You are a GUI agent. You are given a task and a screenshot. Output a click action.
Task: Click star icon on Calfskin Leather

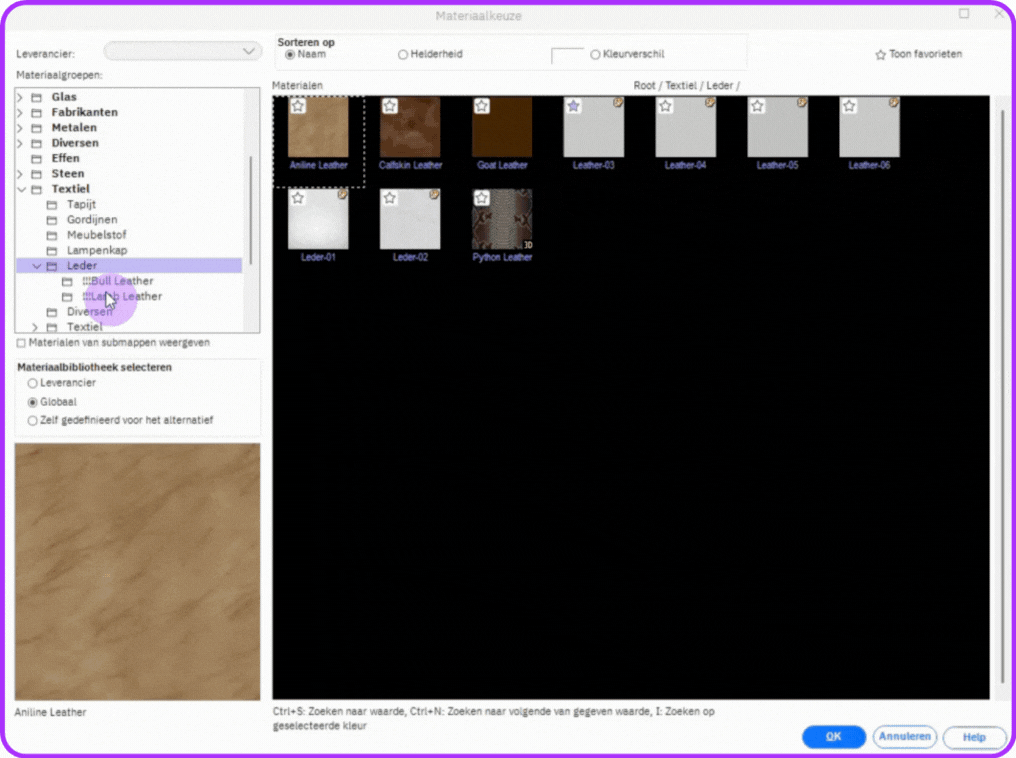tap(390, 106)
